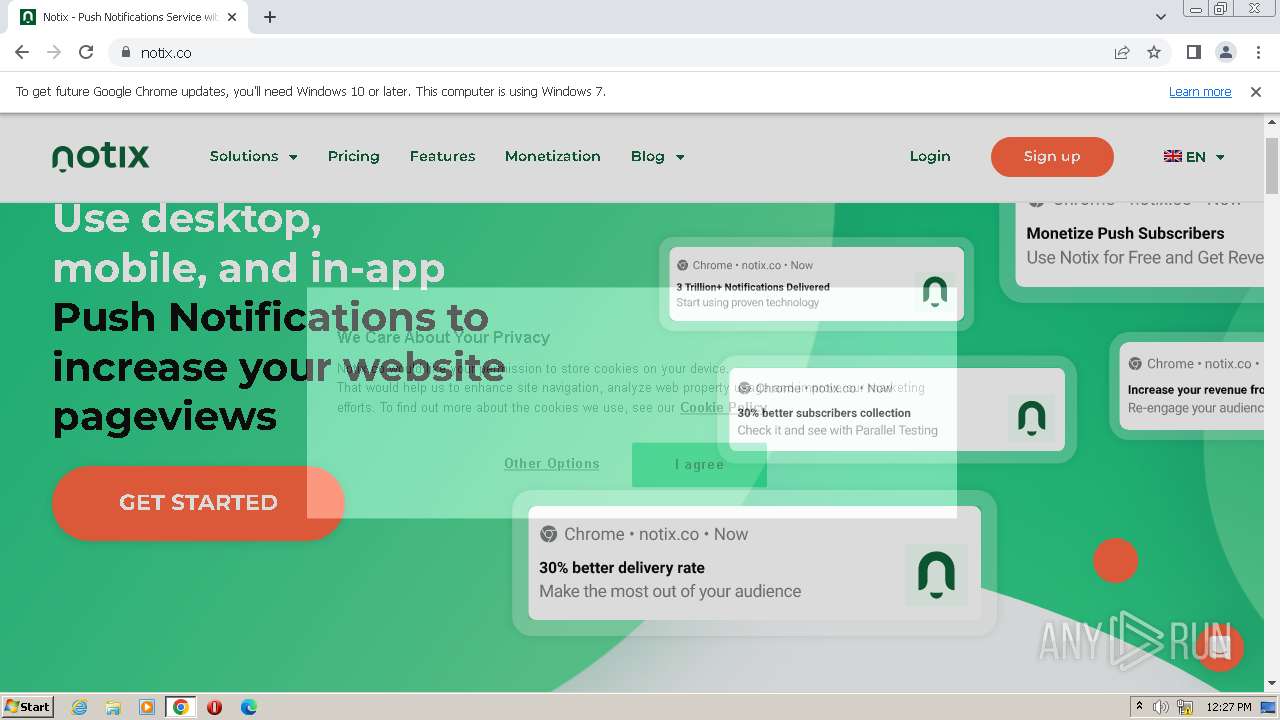
Task: Click the Login link
Action: click(930, 156)
